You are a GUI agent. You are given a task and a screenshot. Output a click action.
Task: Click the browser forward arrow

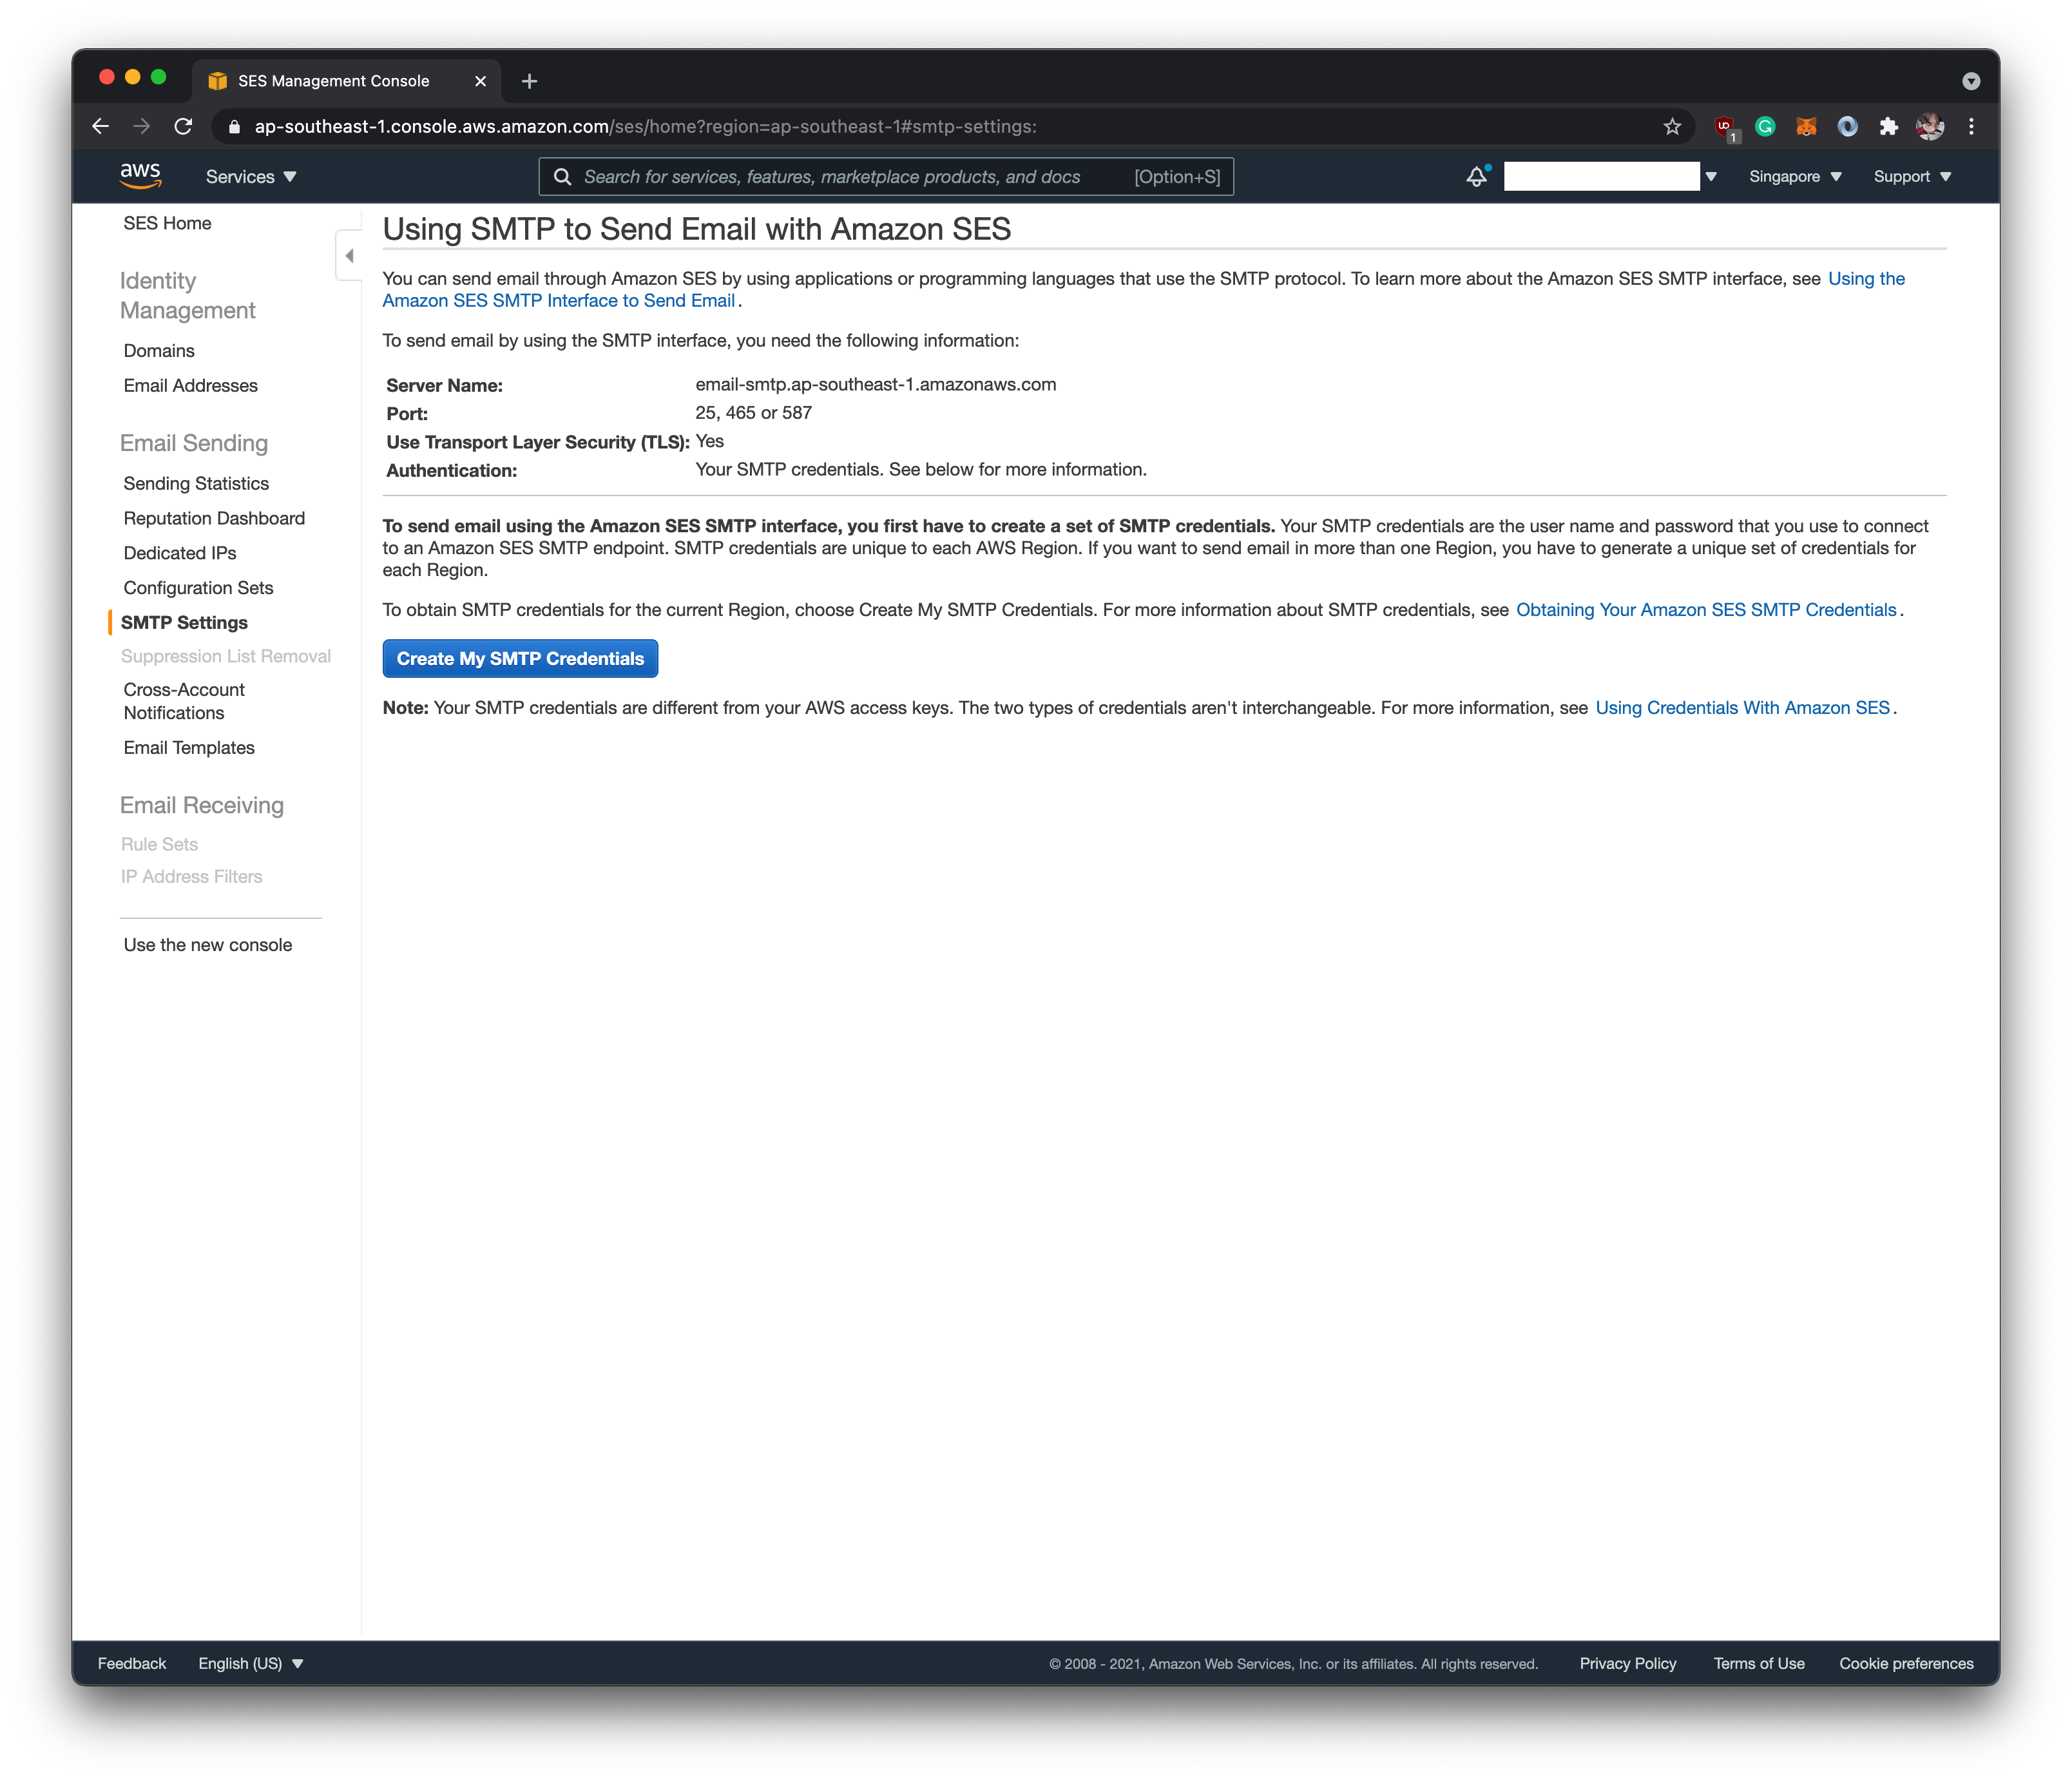141,126
